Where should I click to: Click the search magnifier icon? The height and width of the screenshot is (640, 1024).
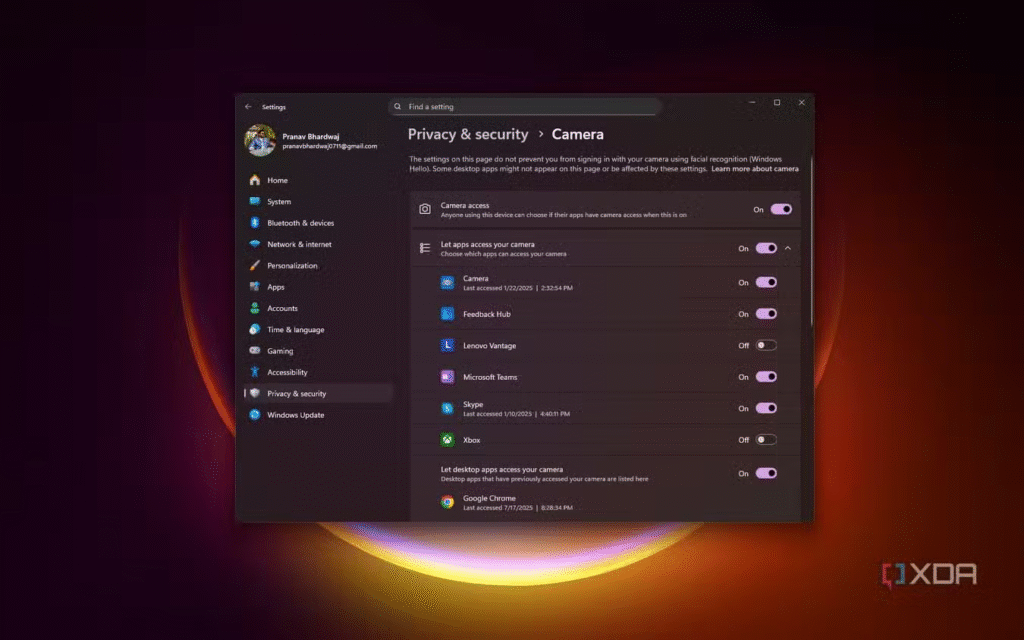point(398,106)
